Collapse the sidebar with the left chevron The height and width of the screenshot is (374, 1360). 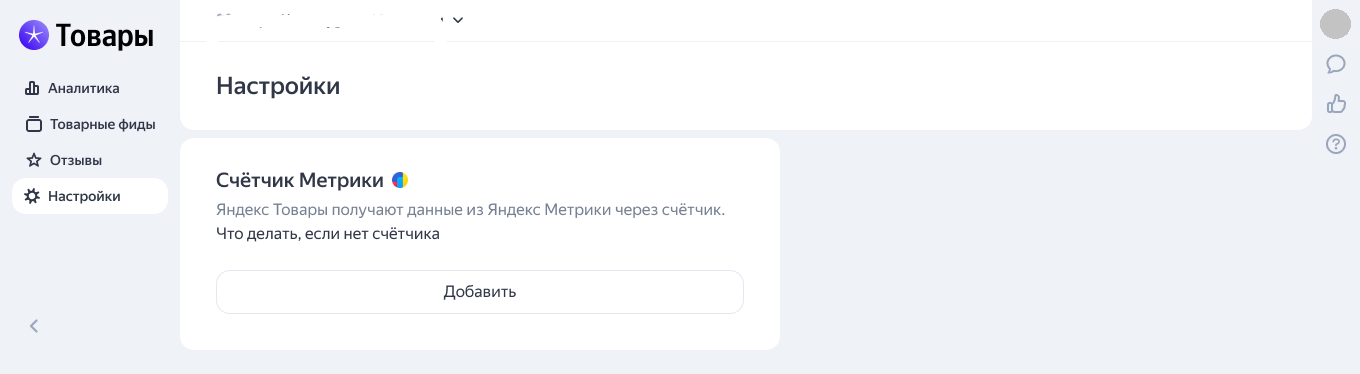click(x=34, y=325)
